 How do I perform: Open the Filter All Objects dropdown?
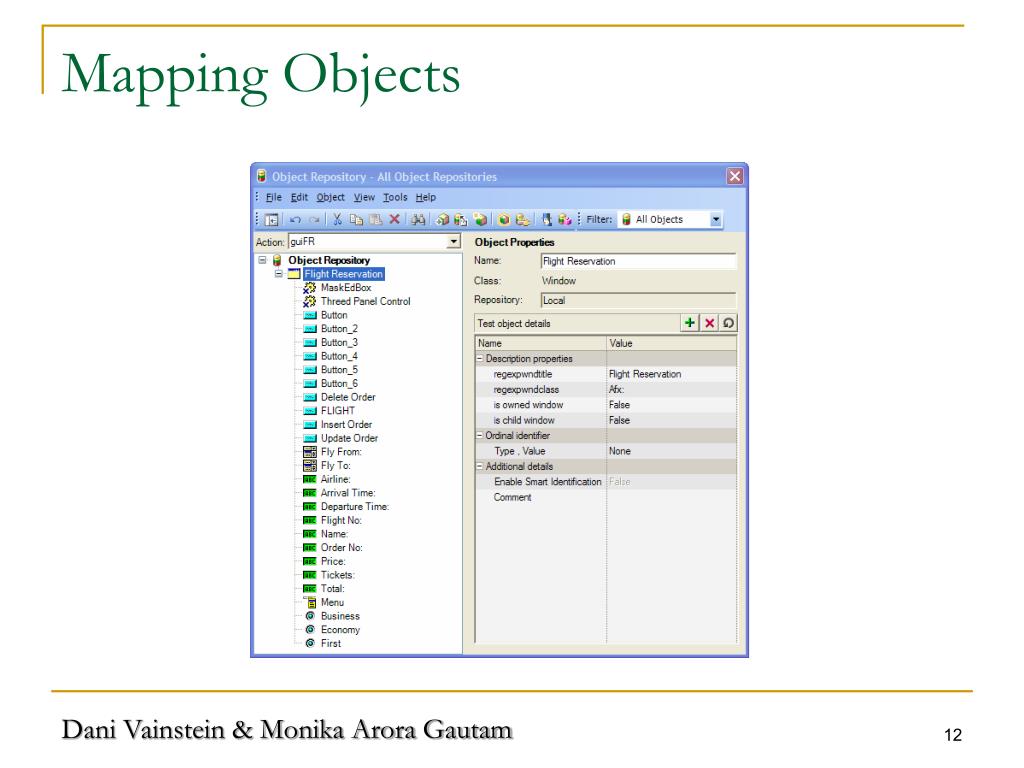click(715, 220)
